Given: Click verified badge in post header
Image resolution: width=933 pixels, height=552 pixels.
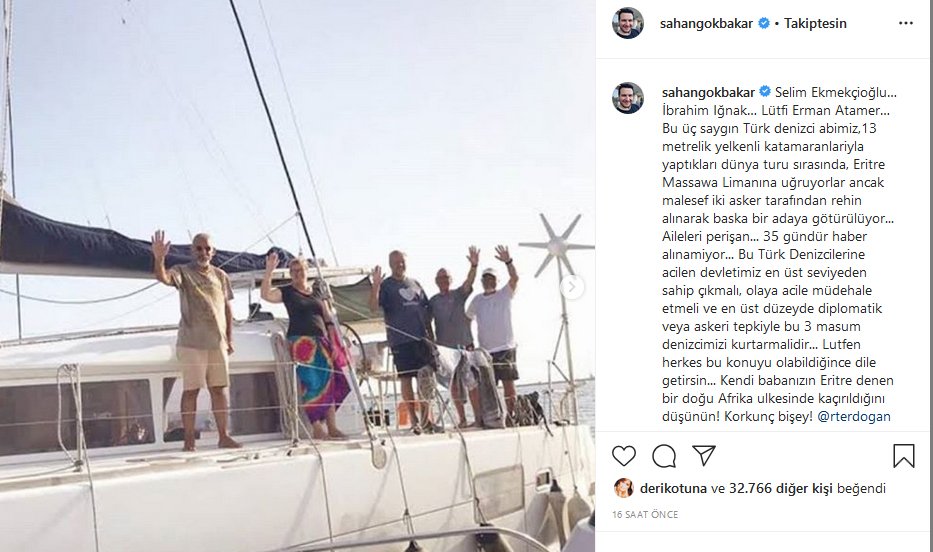Looking at the screenshot, I should tap(764, 23).
